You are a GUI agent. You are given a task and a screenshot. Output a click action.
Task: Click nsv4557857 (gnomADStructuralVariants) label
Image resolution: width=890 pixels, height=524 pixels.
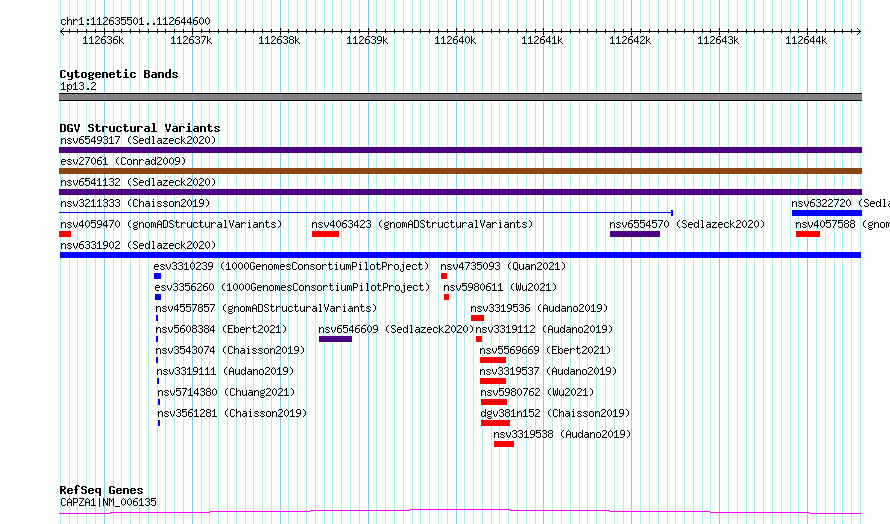tap(266, 308)
